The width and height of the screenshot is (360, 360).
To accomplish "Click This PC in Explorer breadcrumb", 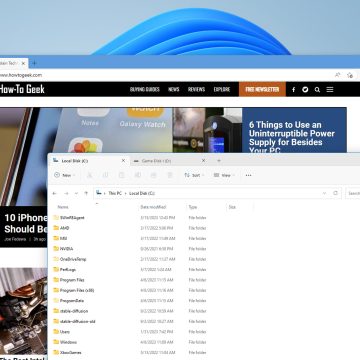I will pos(115,193).
